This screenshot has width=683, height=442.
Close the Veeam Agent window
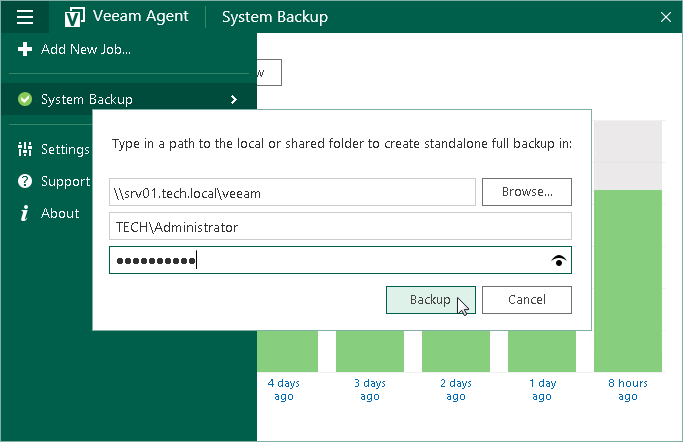pos(666,17)
